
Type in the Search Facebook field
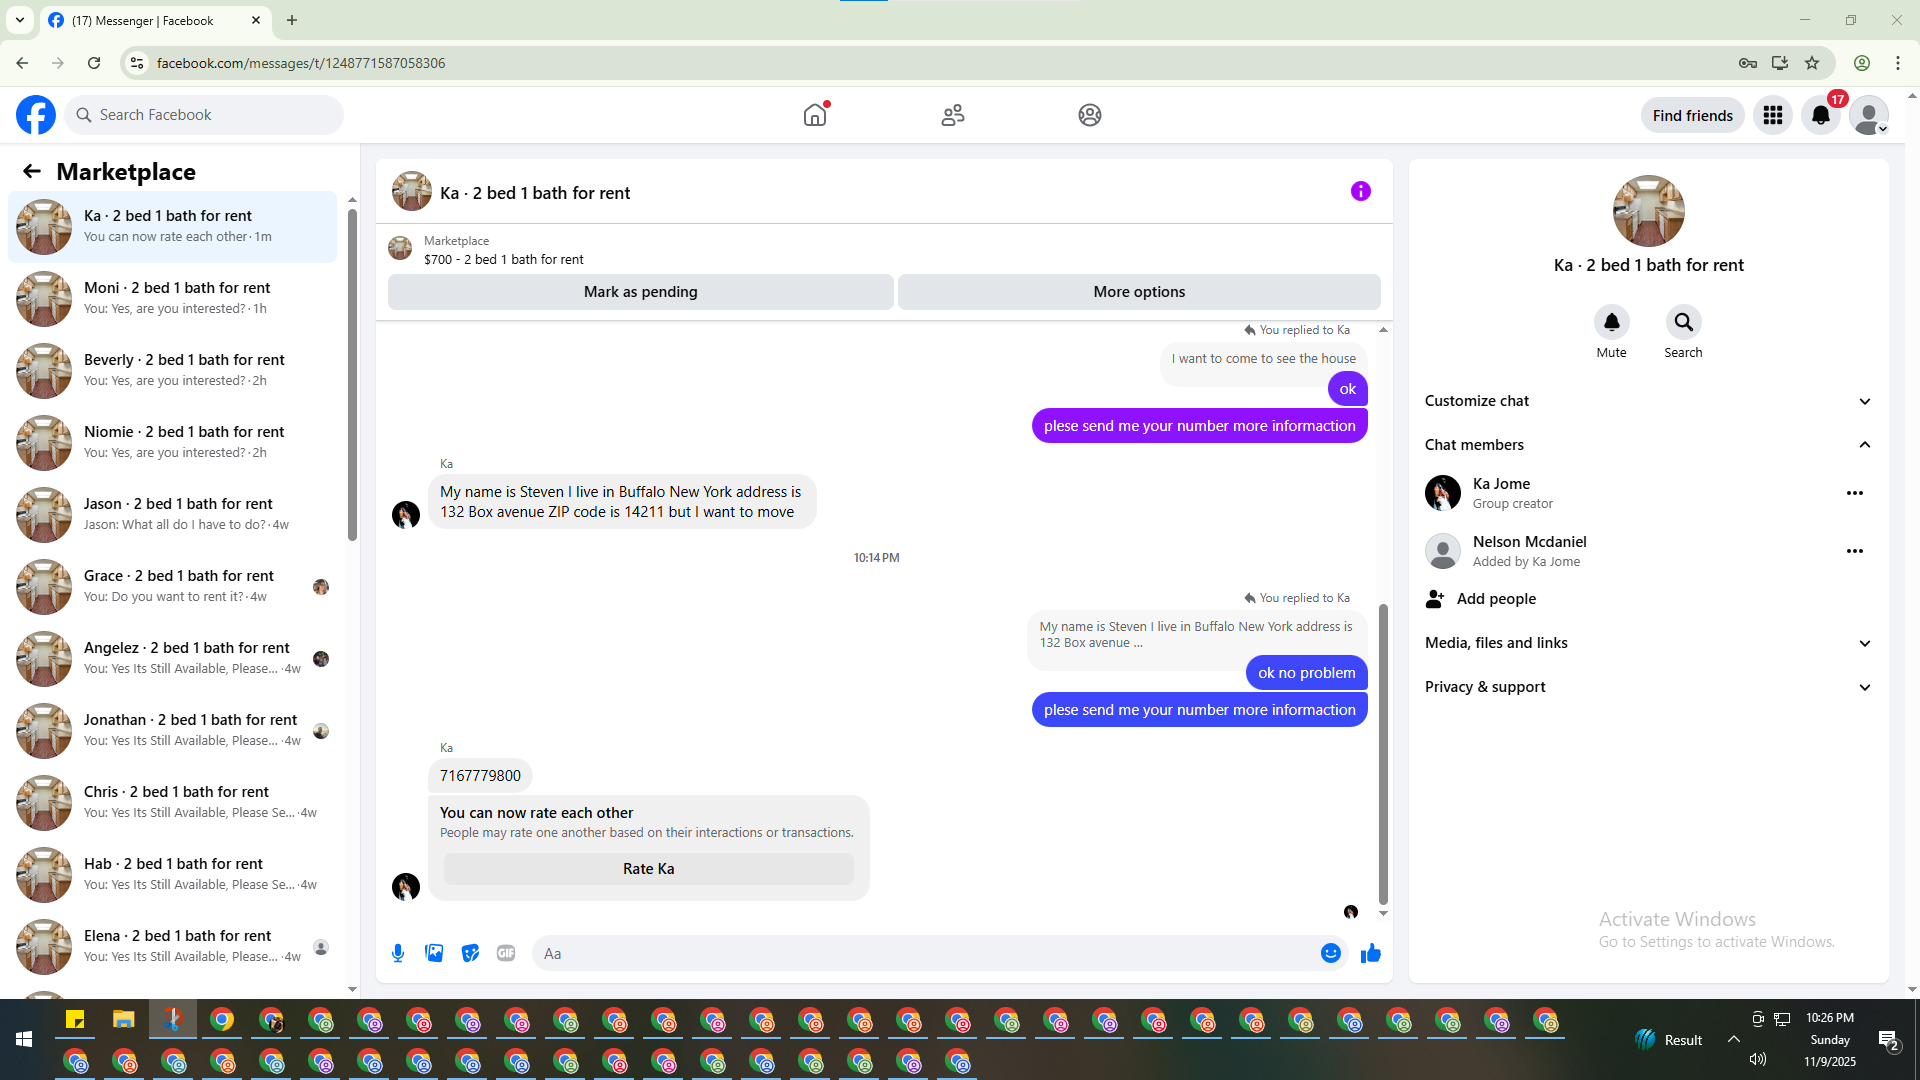coord(204,115)
